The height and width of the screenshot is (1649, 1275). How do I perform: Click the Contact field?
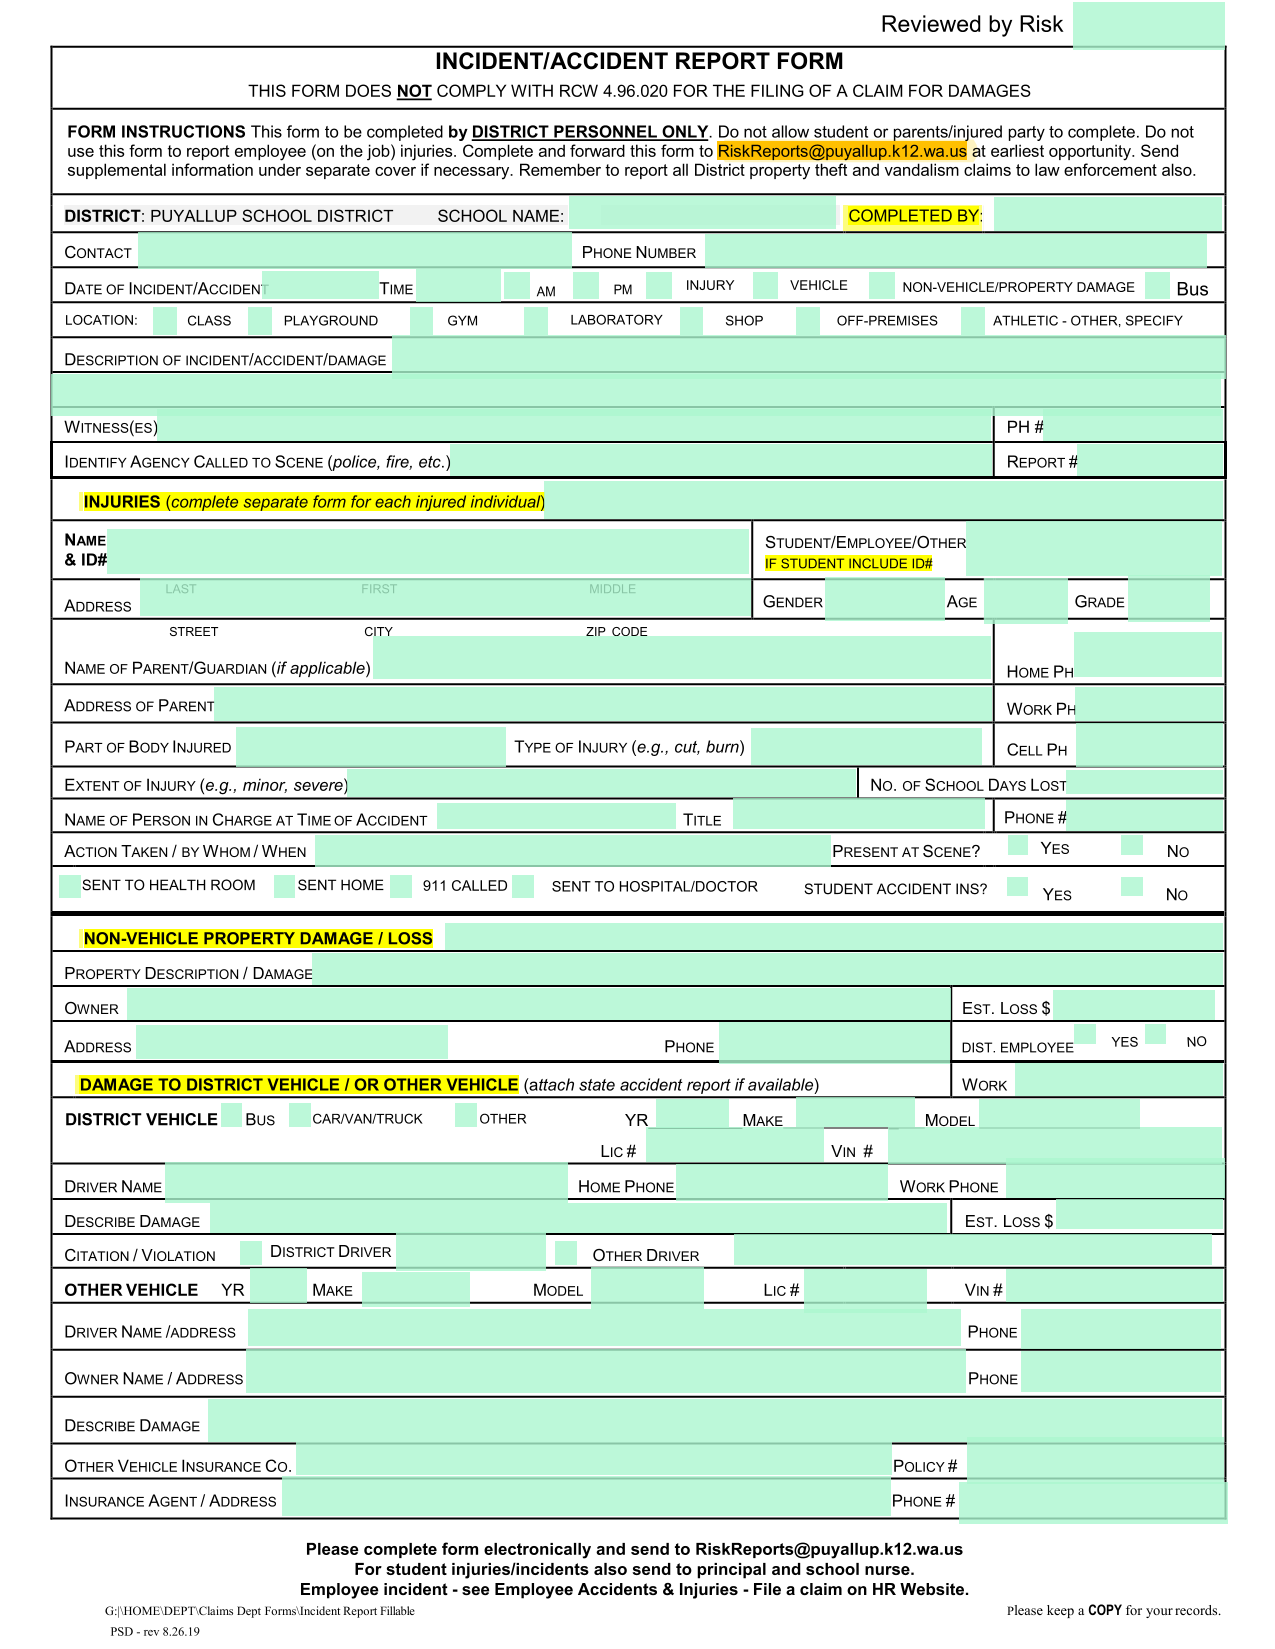(354, 250)
